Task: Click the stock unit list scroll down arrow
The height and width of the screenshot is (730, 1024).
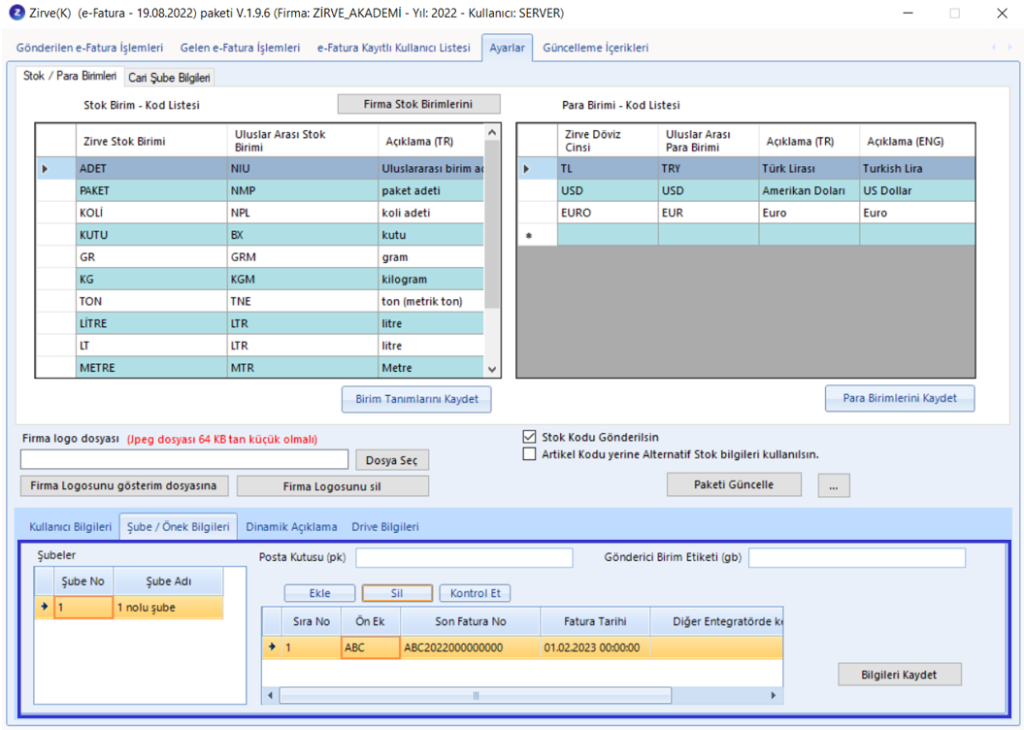Action: point(492,369)
